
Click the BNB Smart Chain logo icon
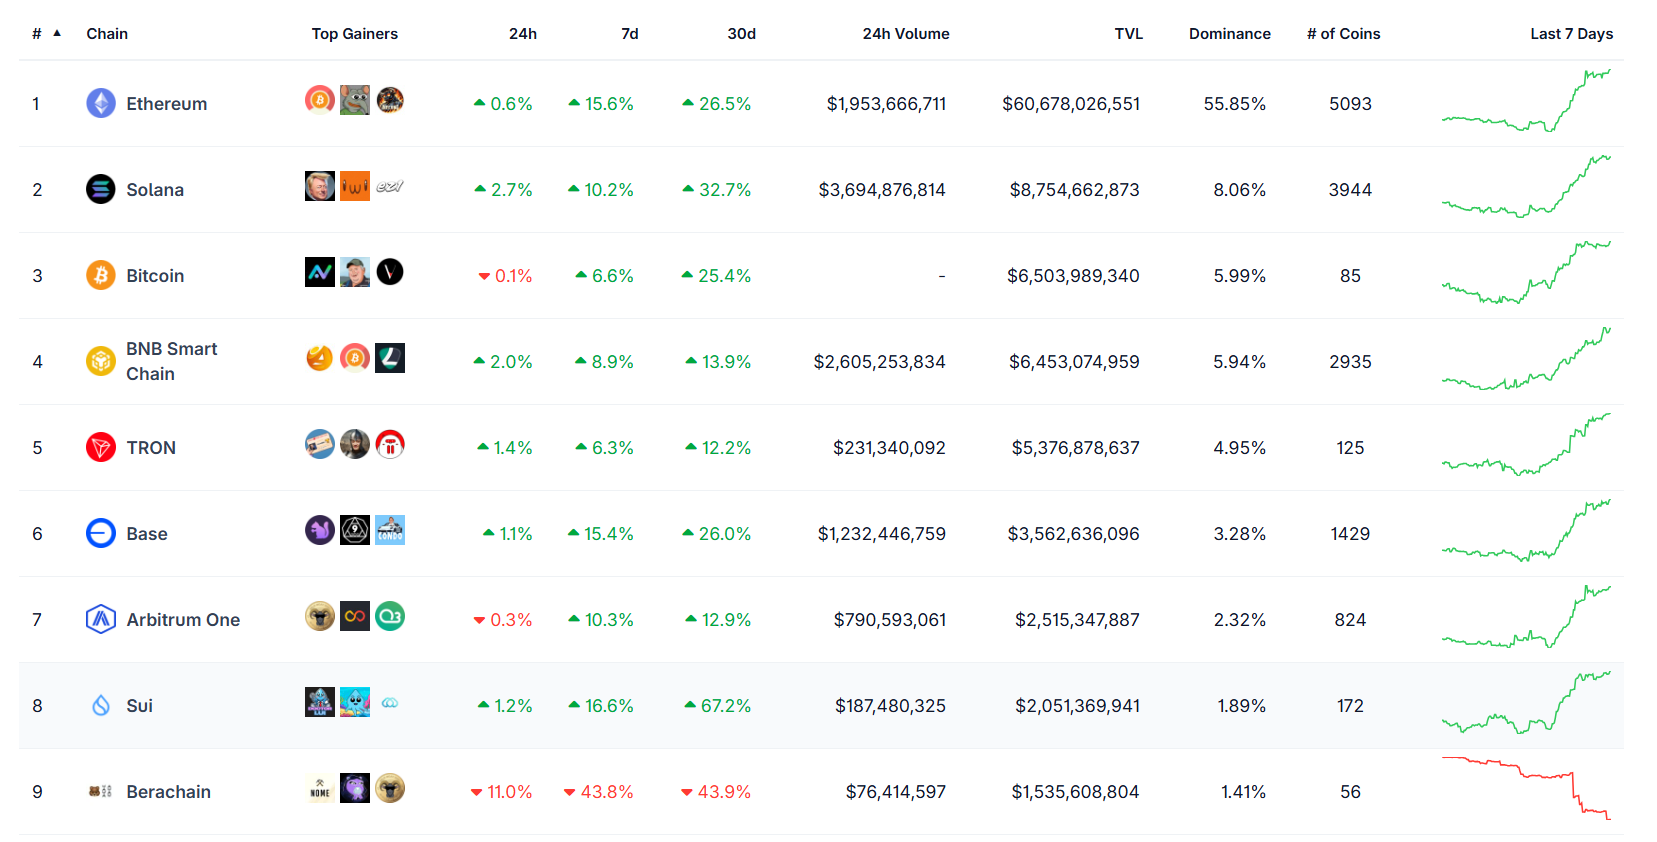(x=101, y=361)
